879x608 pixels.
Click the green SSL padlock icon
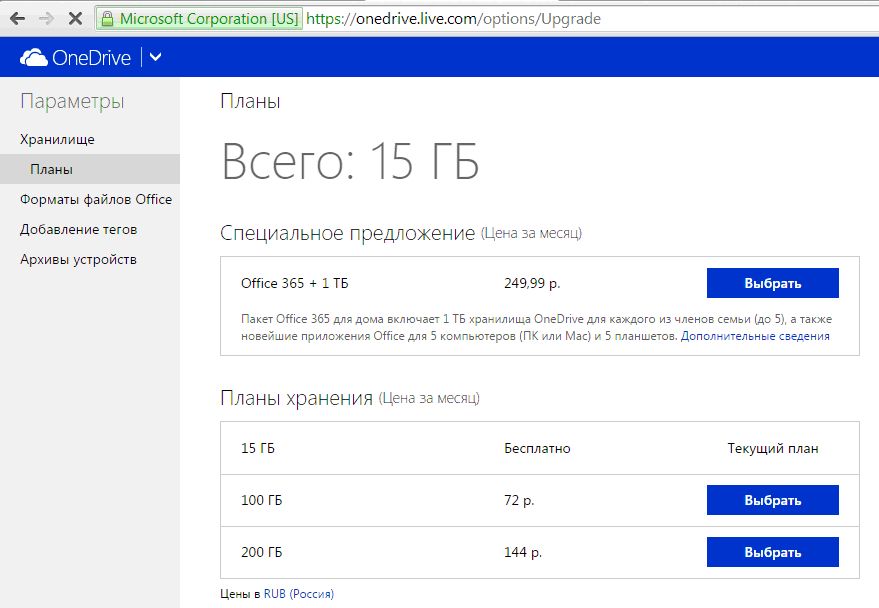107,18
